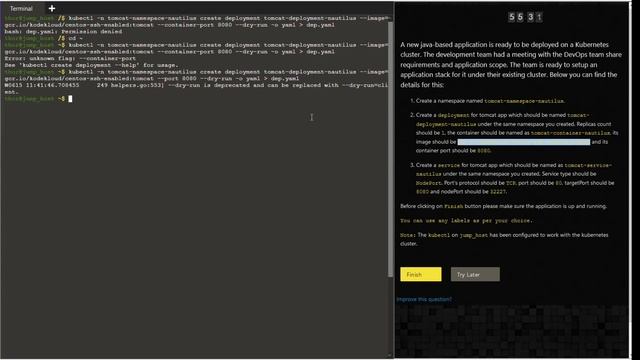Click 'You can use any labels' note
Screen dimensions: 640x360
click(x=466, y=220)
